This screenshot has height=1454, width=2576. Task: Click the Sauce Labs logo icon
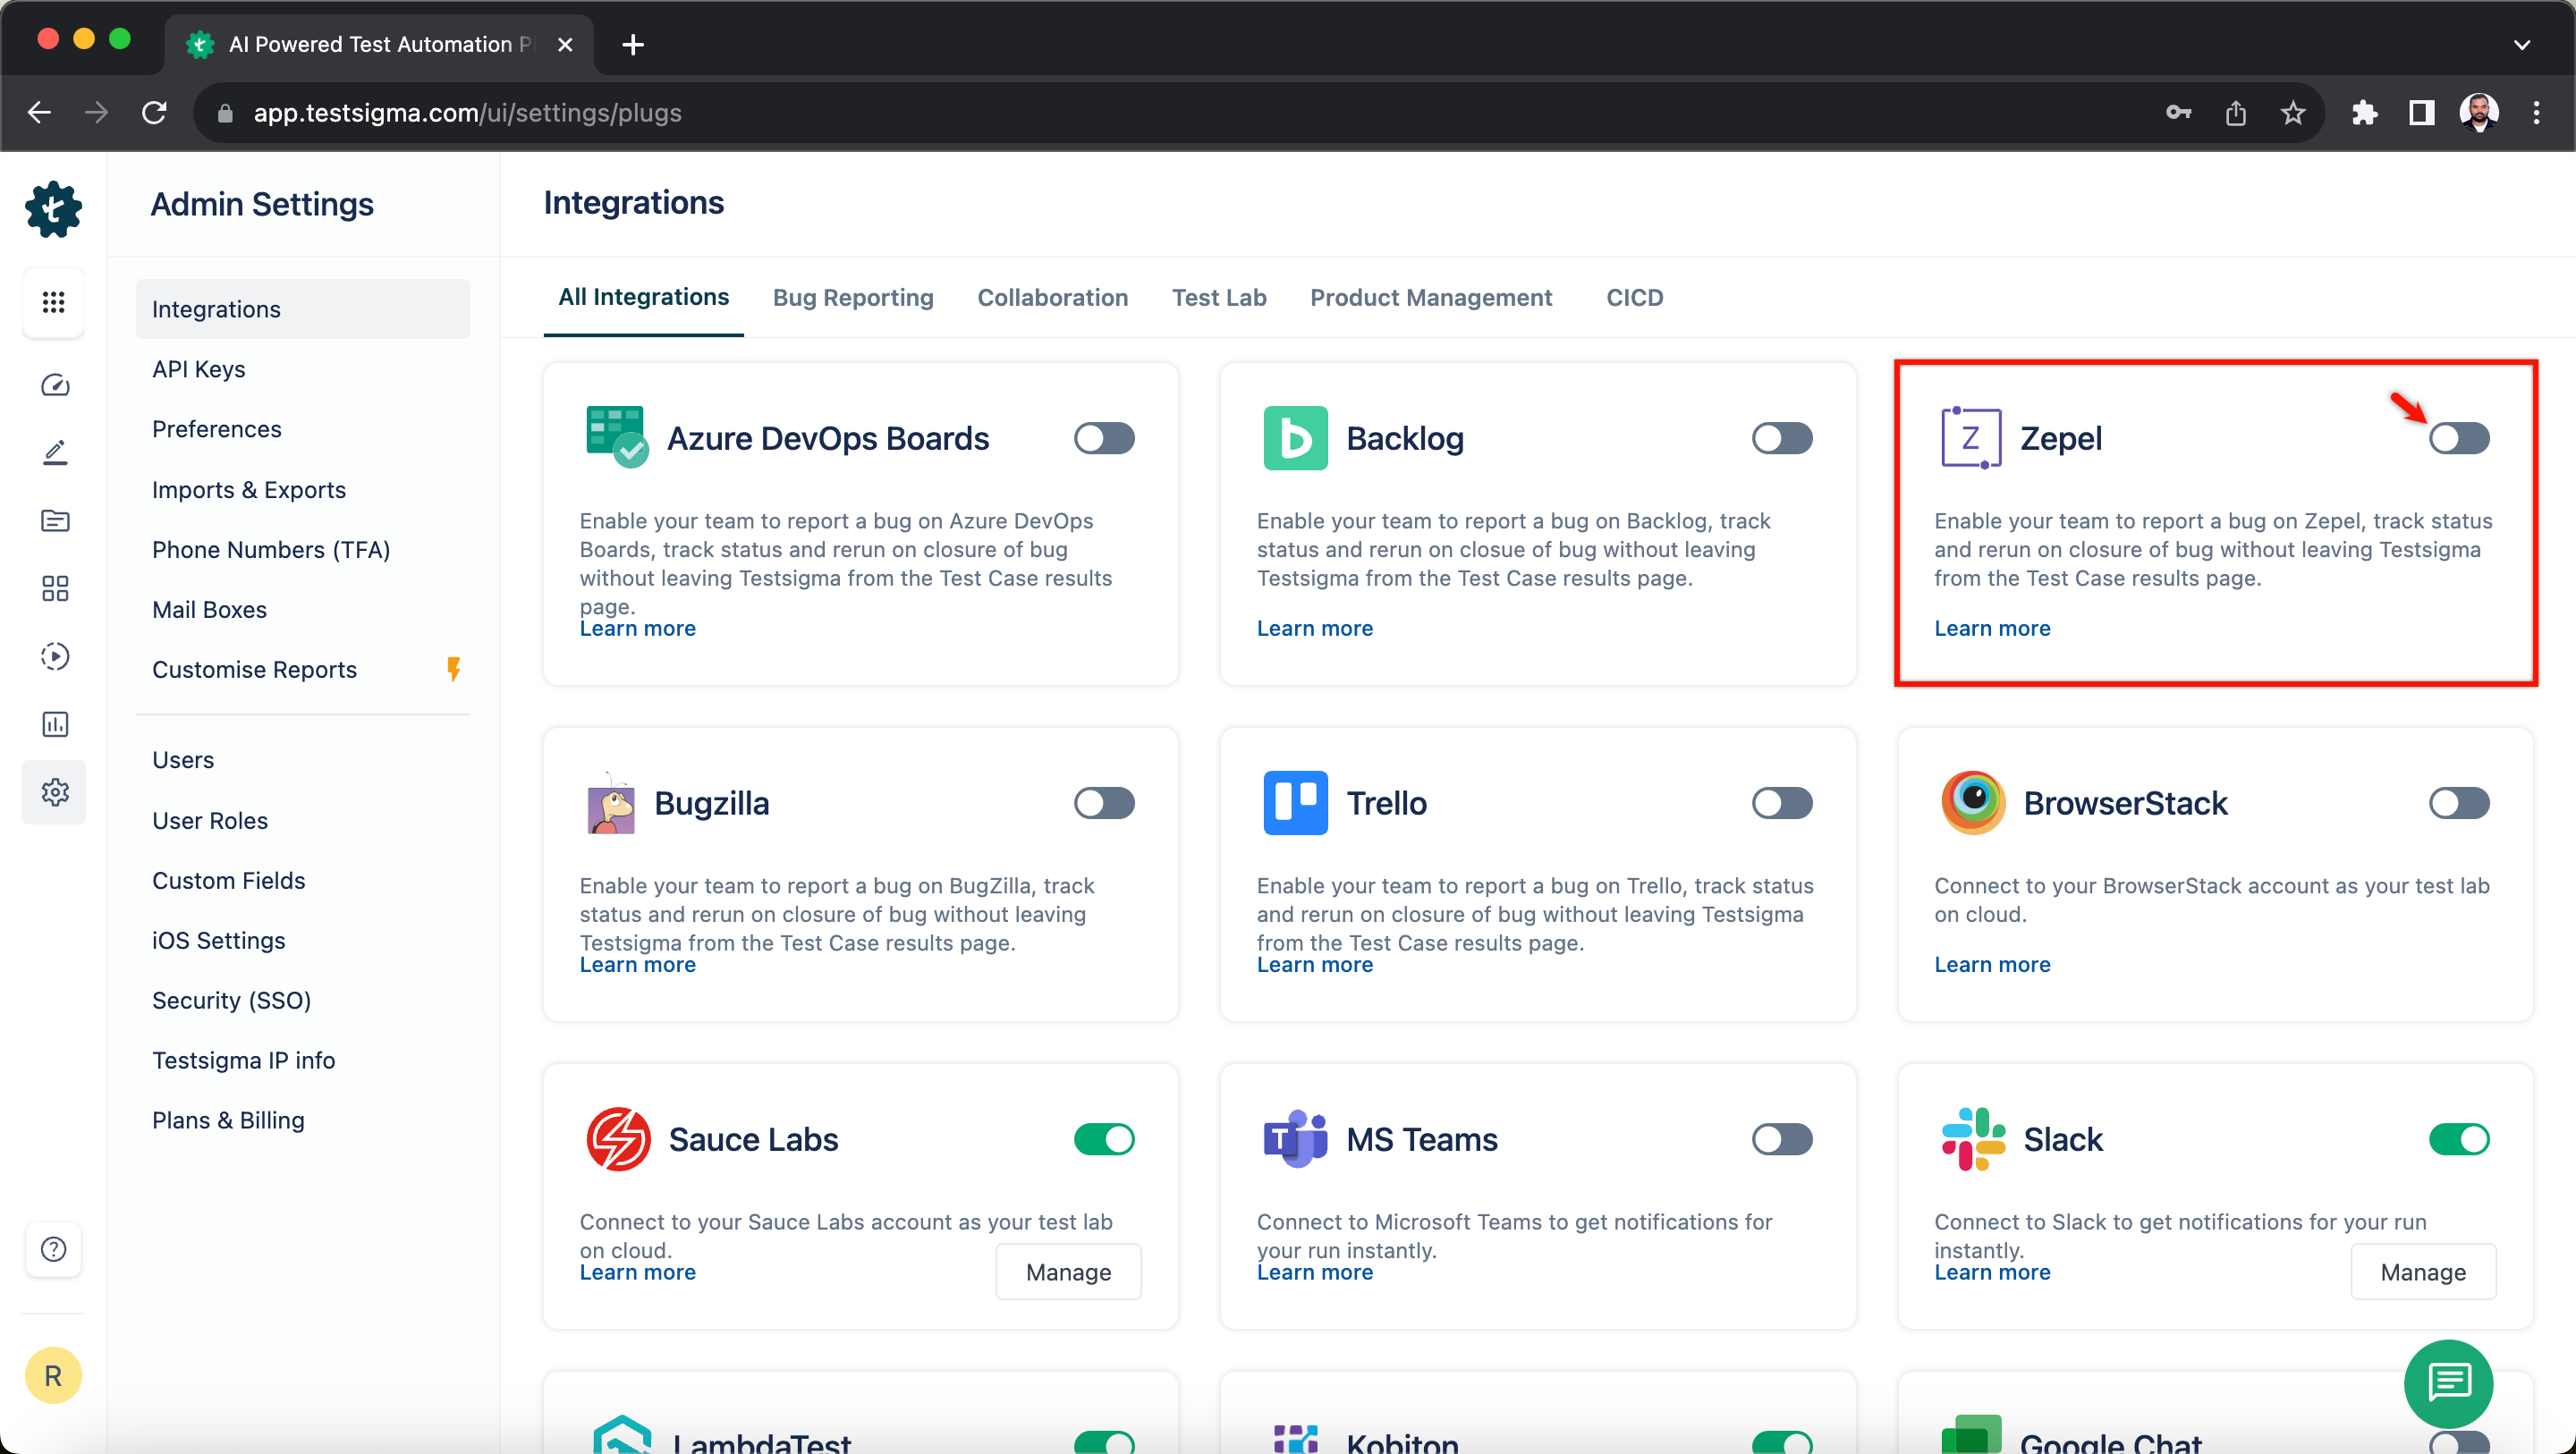[x=618, y=1138]
